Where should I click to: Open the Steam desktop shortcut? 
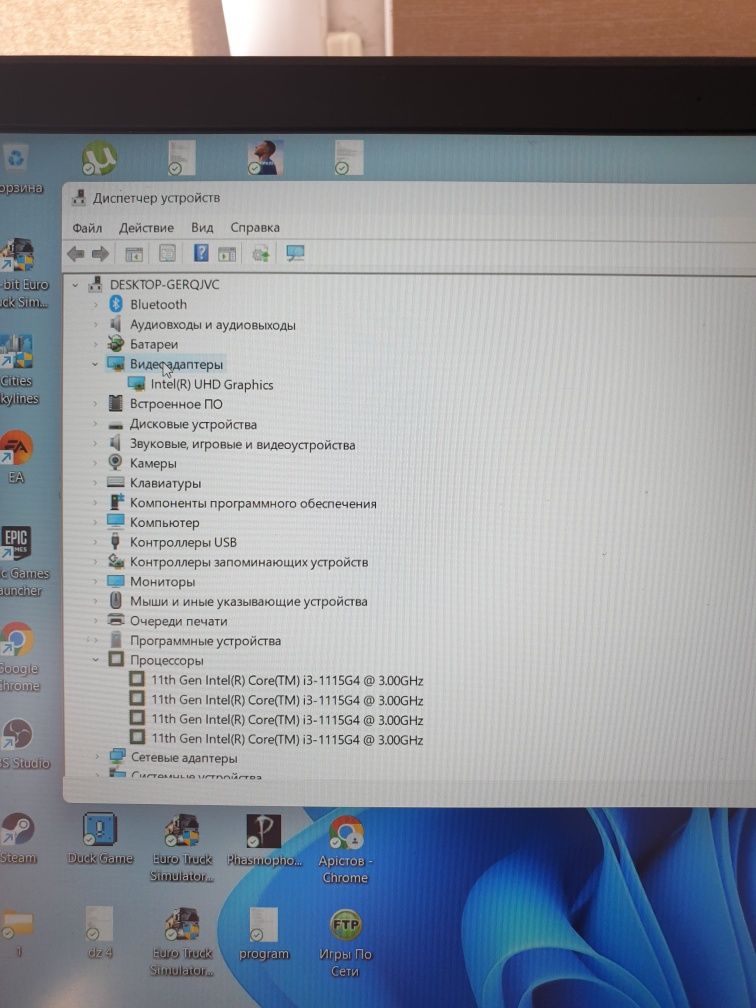coord(17,828)
